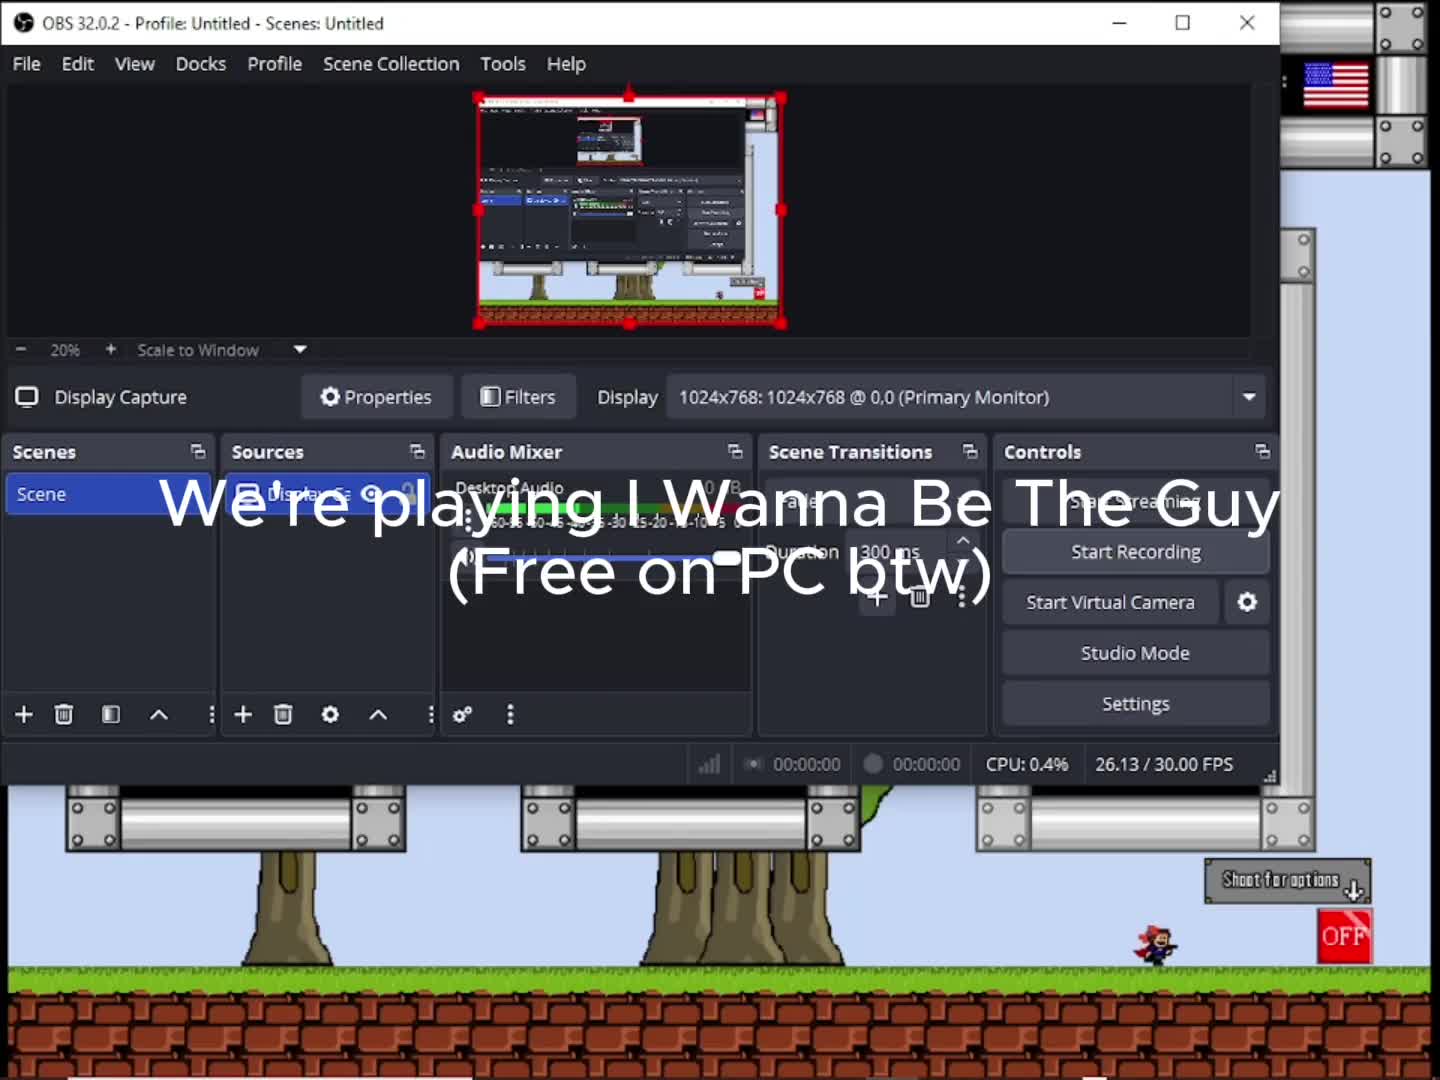Enable Studio Mode
This screenshot has height=1080, width=1440.
(1136, 653)
